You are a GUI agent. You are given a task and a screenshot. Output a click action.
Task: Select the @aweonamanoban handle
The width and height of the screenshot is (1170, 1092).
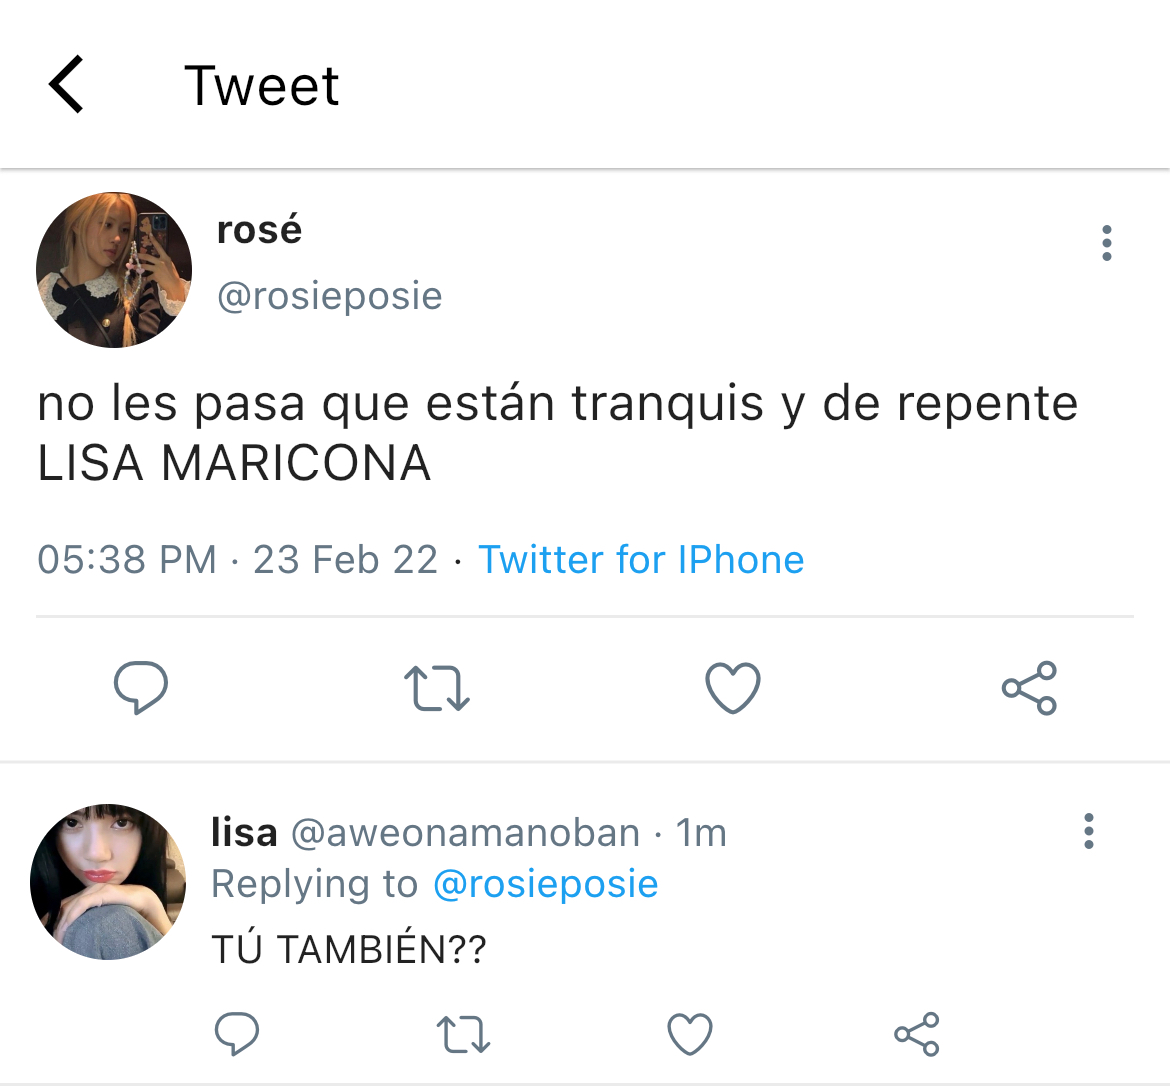click(x=465, y=833)
